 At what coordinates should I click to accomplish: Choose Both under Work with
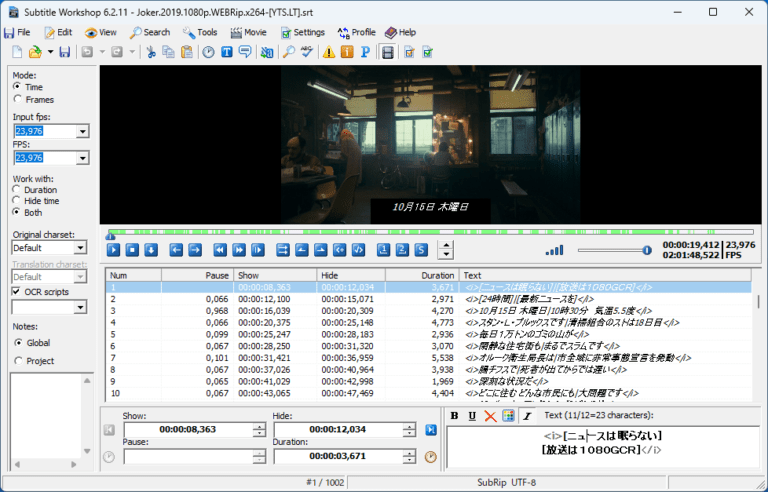[x=17, y=213]
